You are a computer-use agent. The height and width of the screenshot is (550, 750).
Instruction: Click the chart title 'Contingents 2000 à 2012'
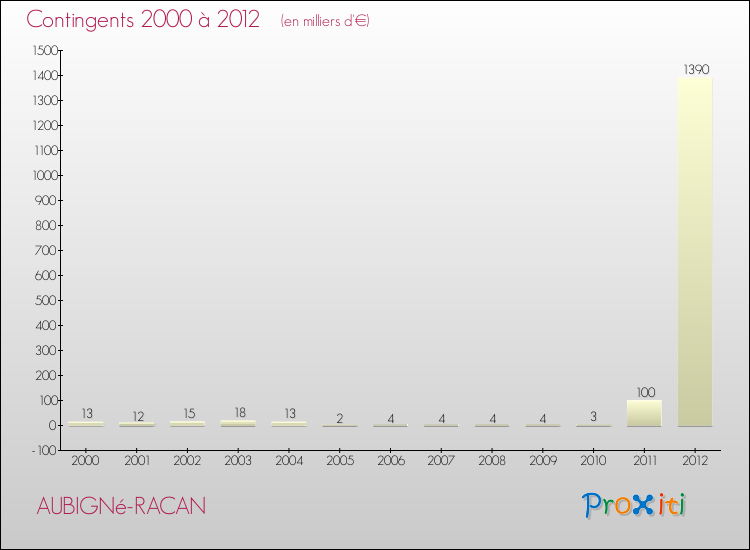143,20
